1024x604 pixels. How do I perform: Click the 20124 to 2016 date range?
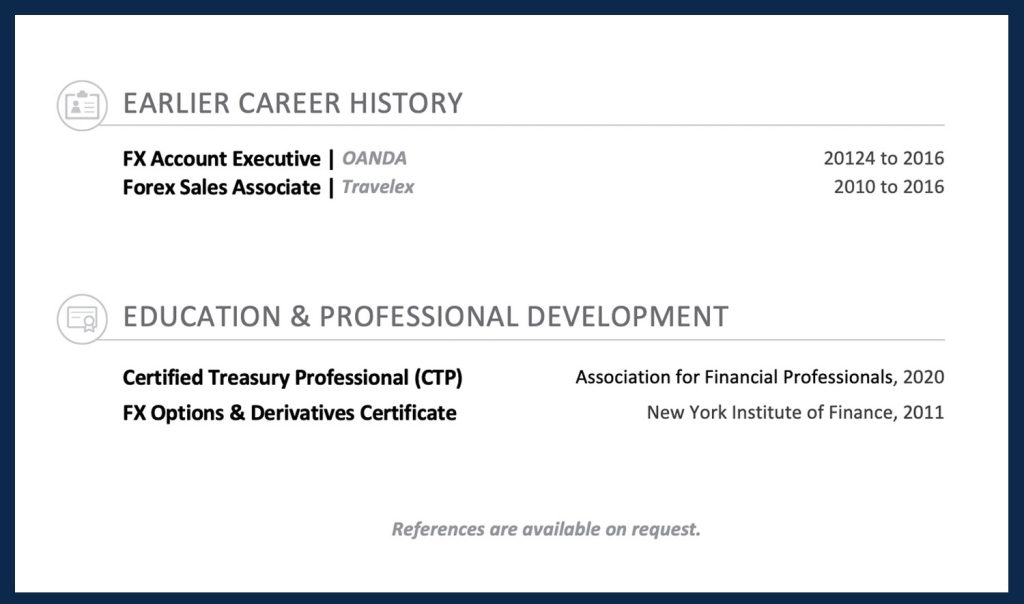click(883, 158)
